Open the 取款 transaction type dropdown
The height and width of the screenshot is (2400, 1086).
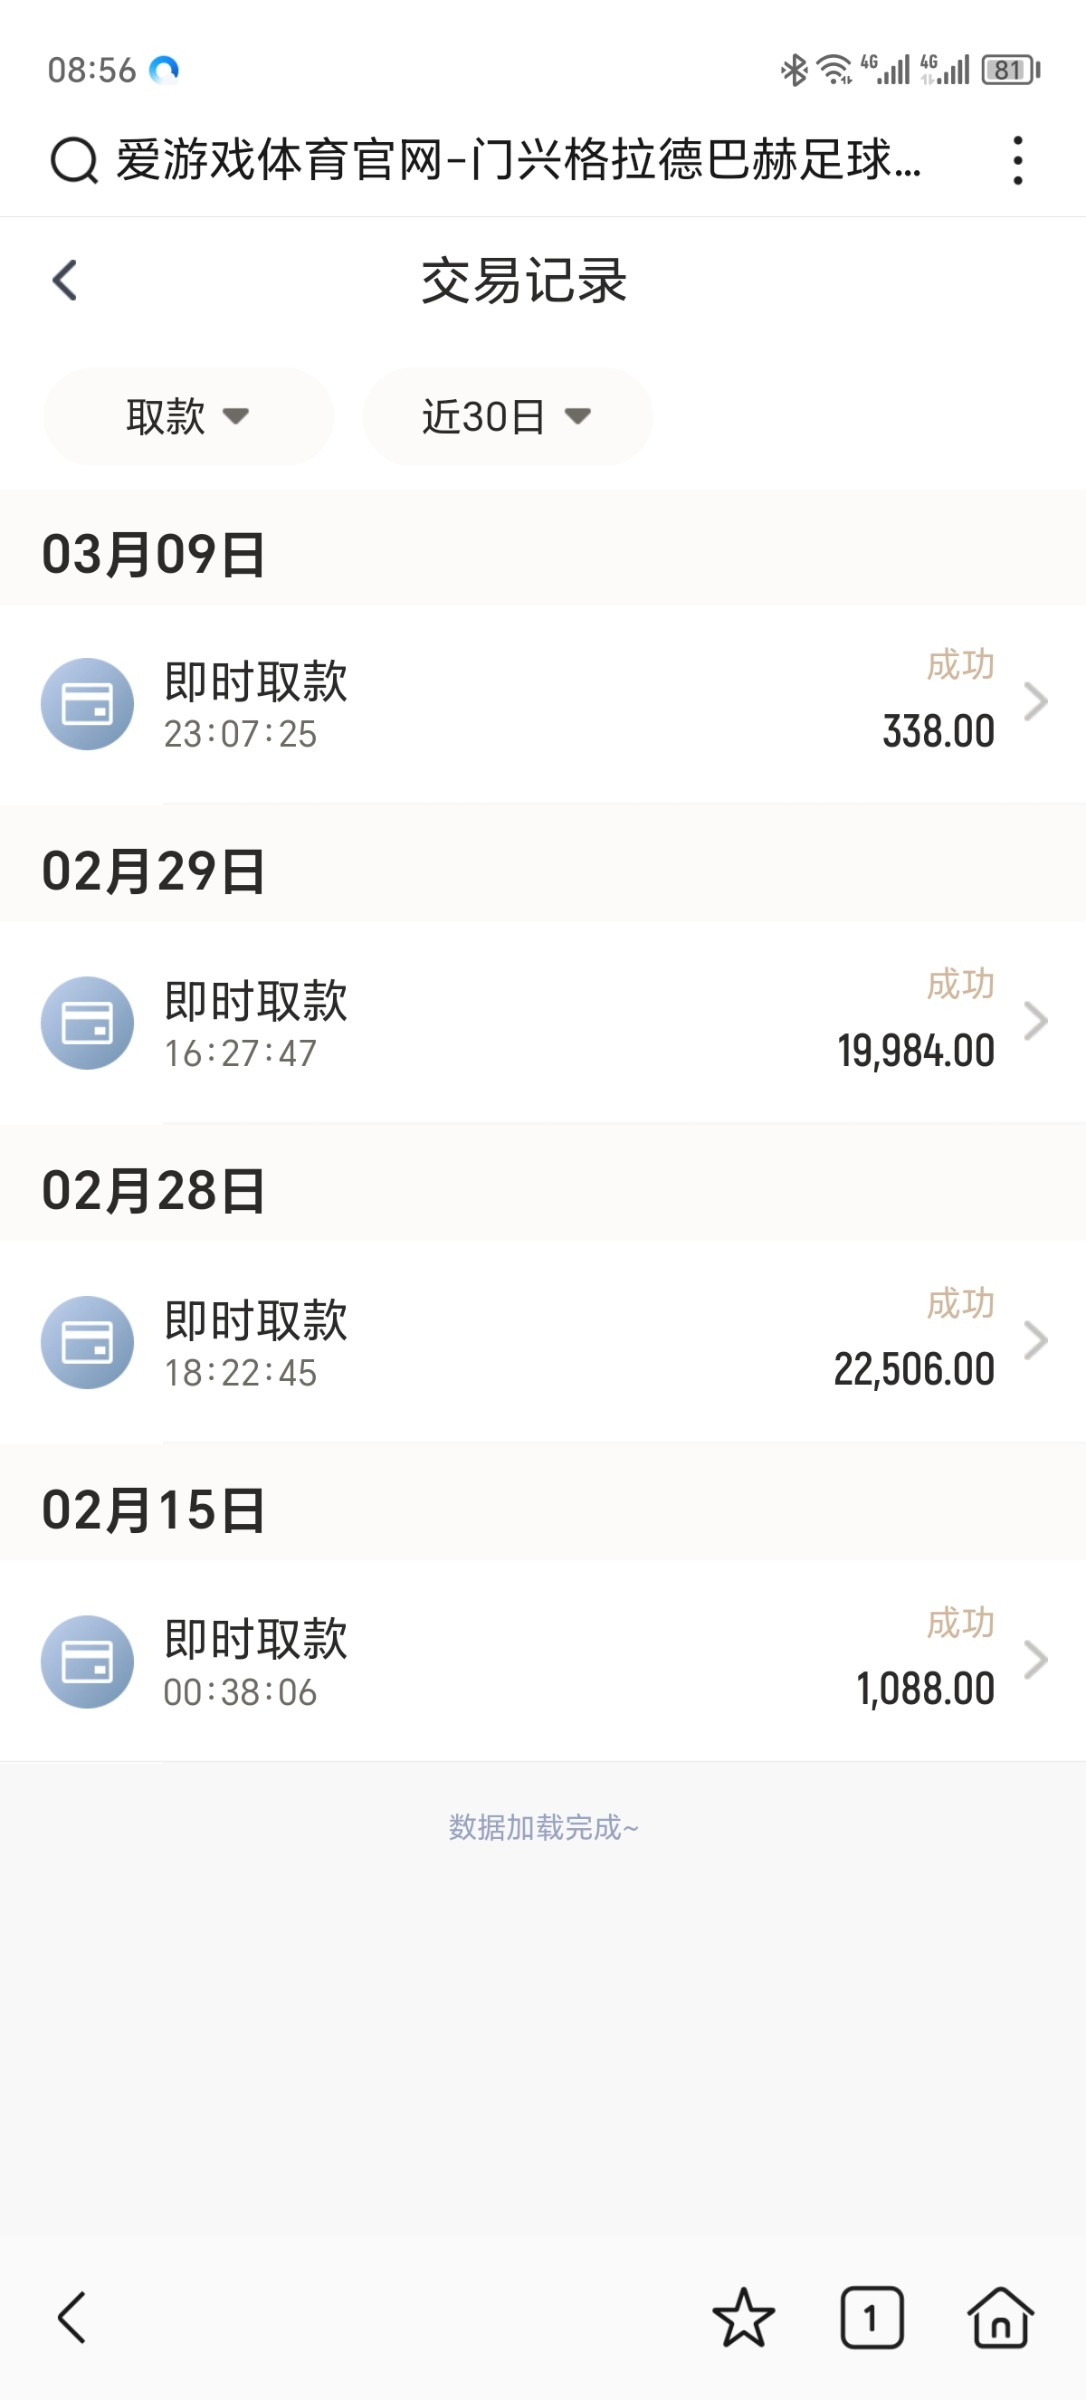tap(188, 416)
